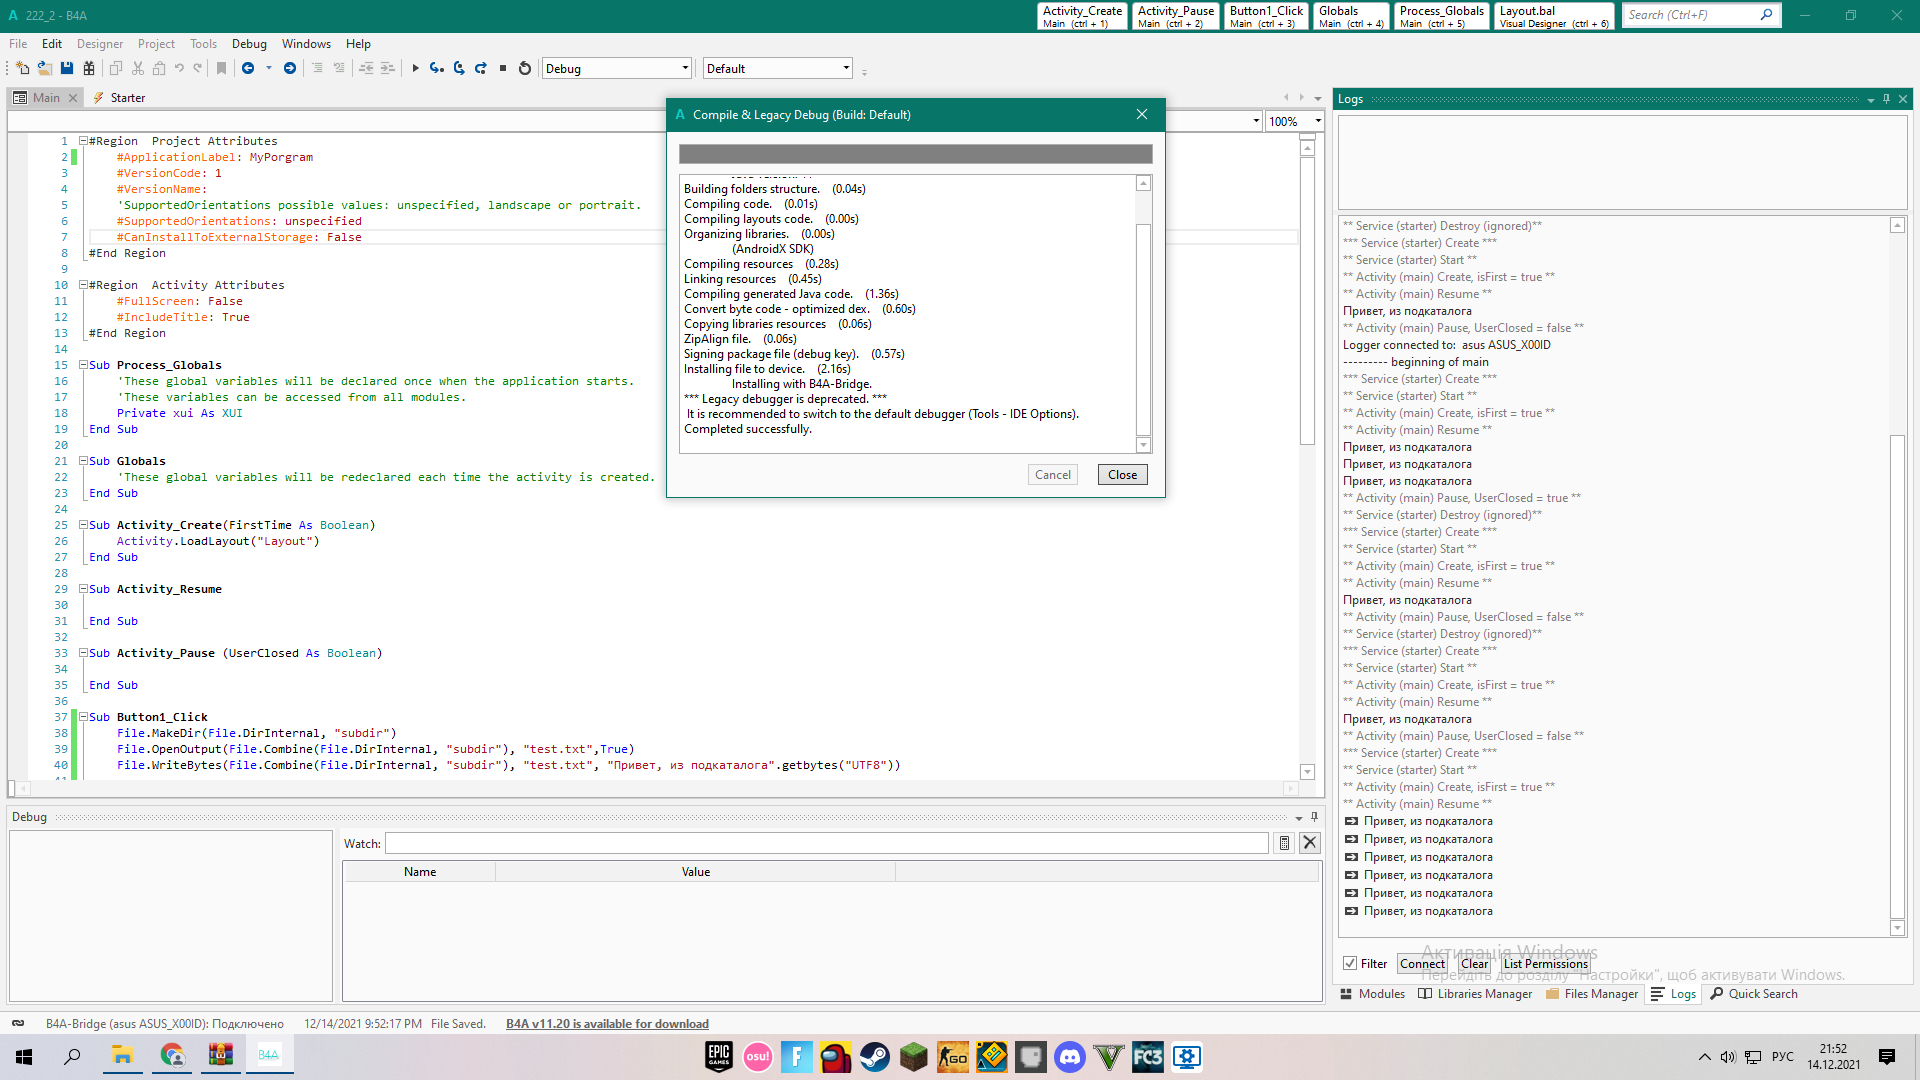Uncheck the Filter checkbox in the Logs panel
1920x1080 pixels.
click(x=1350, y=963)
